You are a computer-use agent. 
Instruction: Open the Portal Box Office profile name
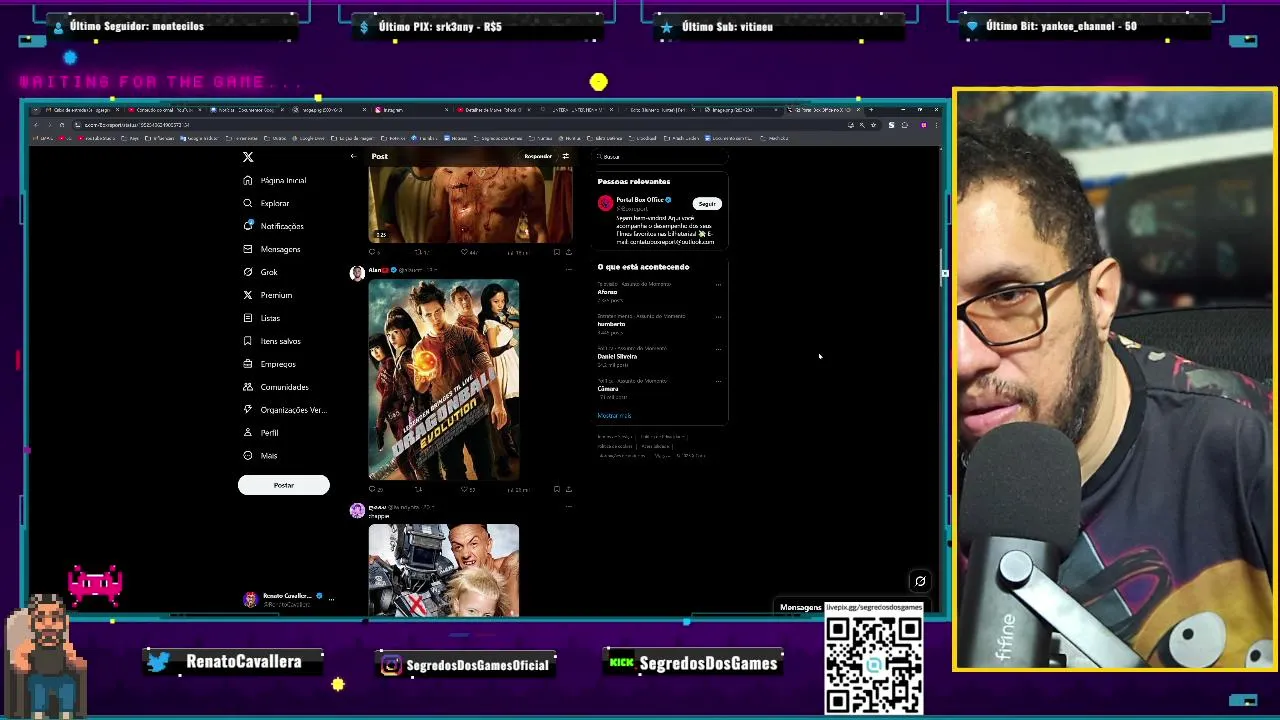(639, 200)
